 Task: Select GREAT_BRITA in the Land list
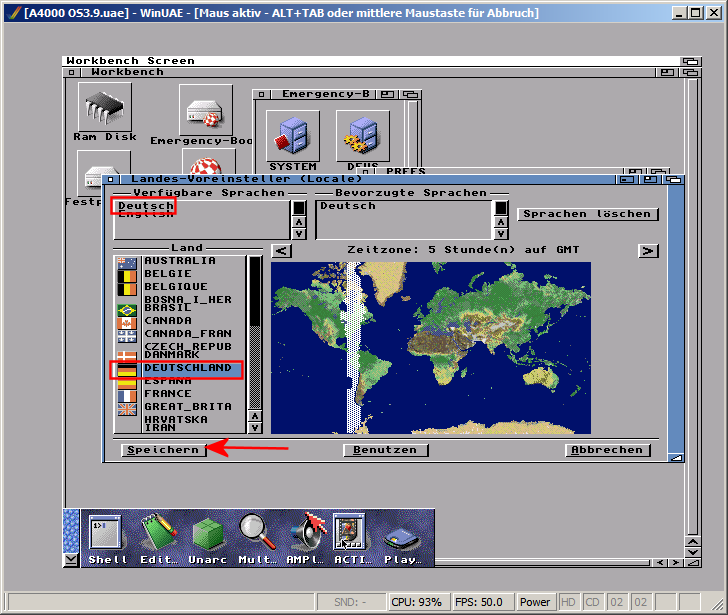click(x=180, y=407)
